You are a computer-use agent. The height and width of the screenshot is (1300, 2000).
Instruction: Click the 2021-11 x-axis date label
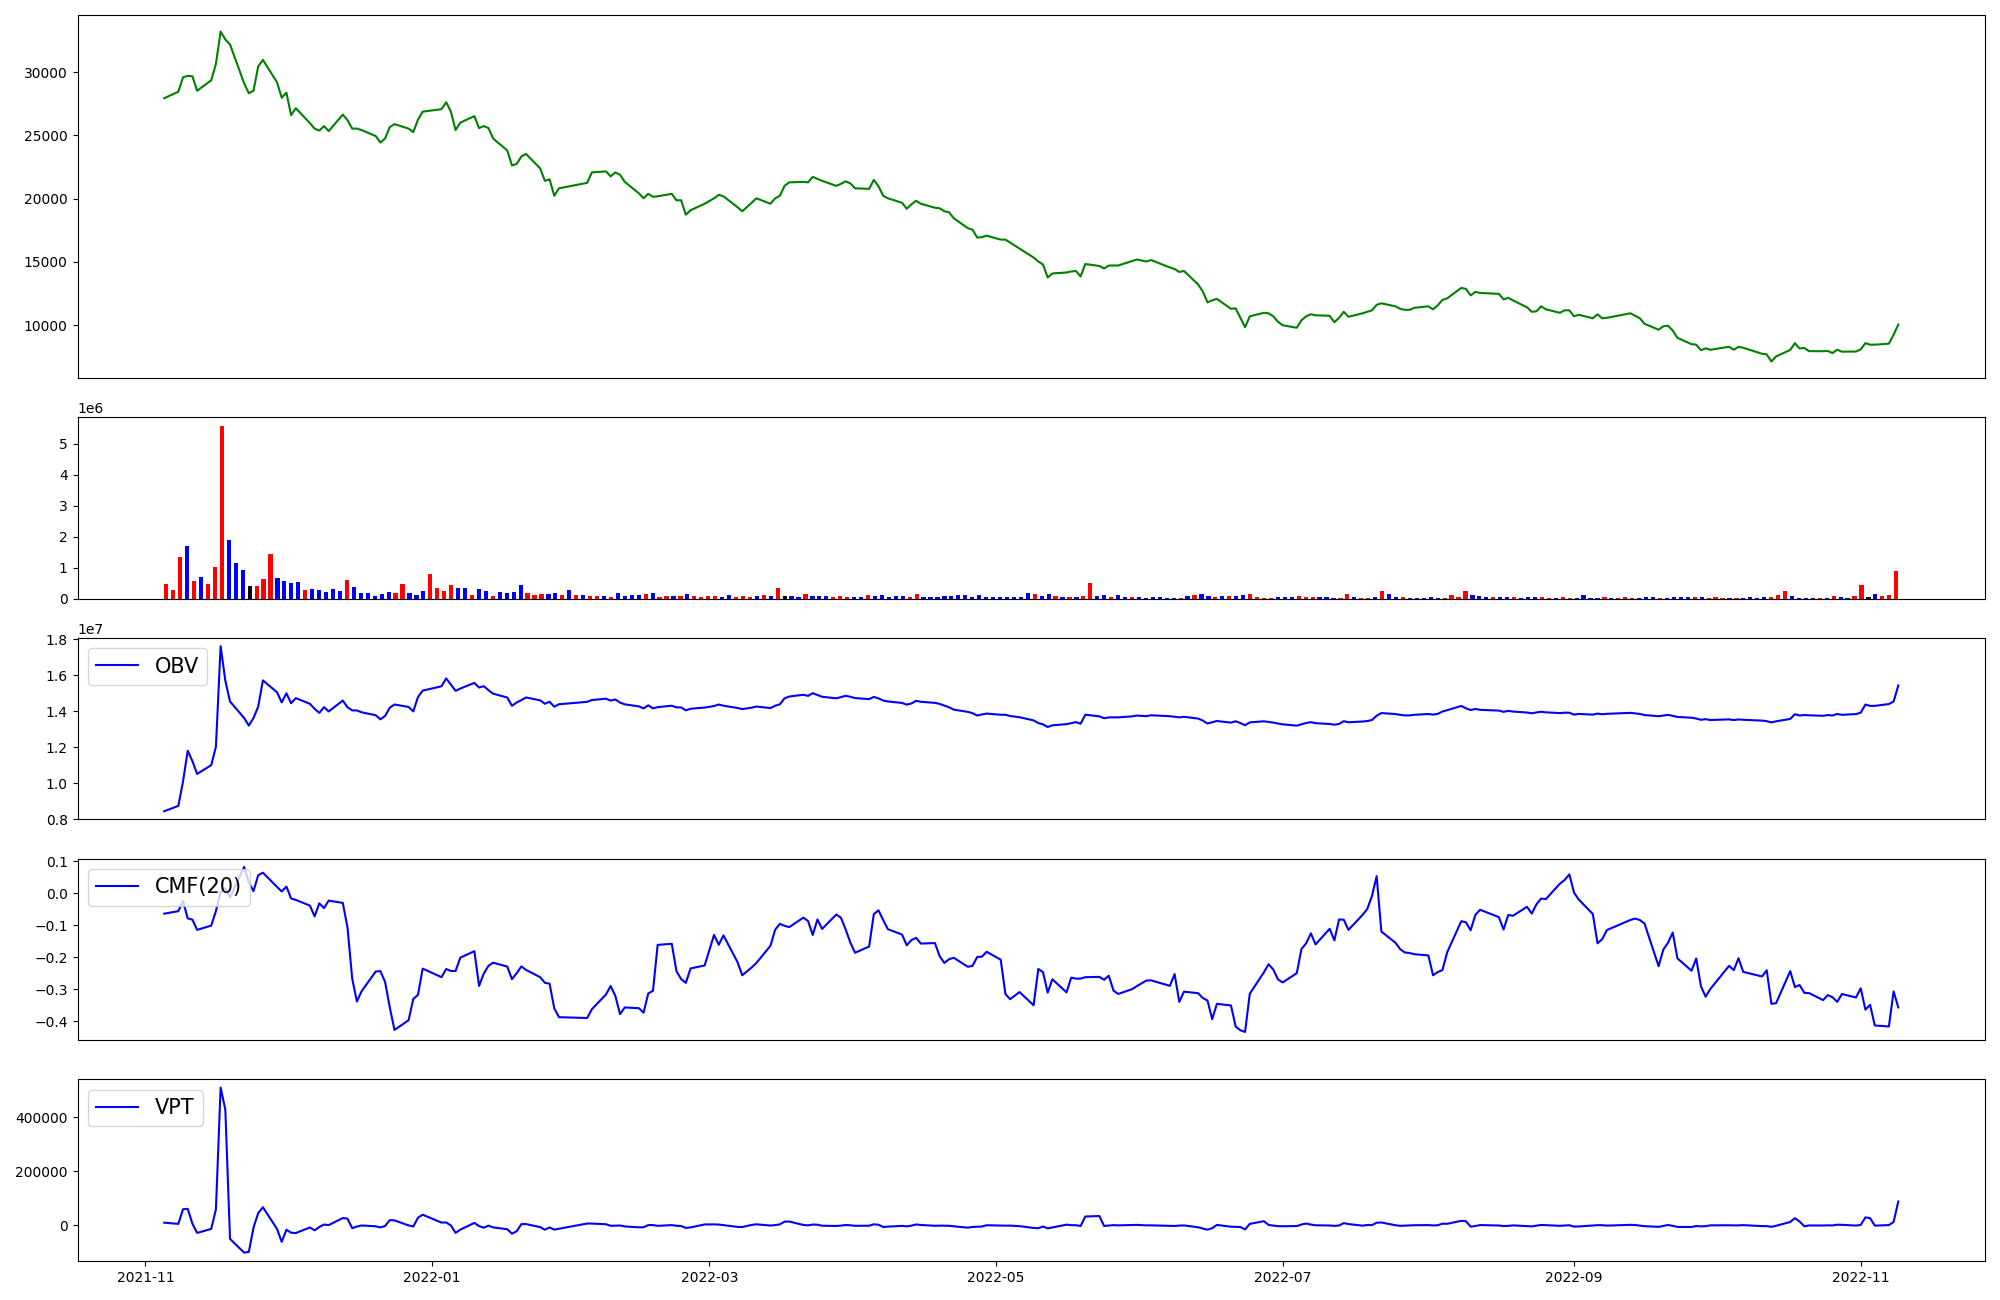146,1277
